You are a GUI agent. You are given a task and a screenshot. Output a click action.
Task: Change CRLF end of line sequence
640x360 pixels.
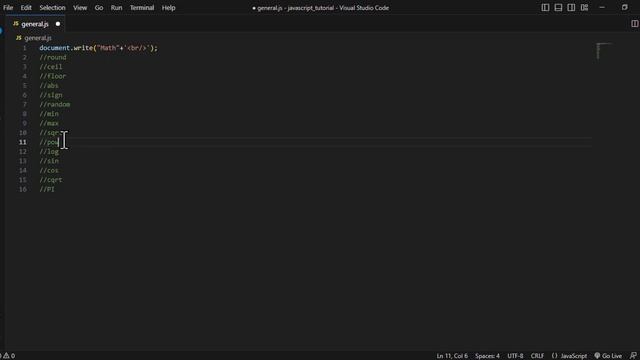[537, 356]
